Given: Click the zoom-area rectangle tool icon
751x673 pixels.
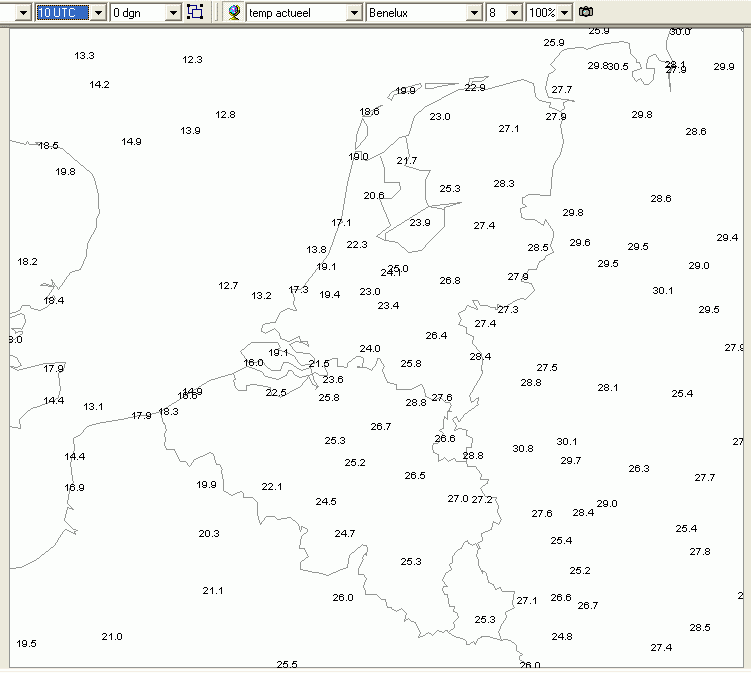Looking at the screenshot, I should 195,12.
